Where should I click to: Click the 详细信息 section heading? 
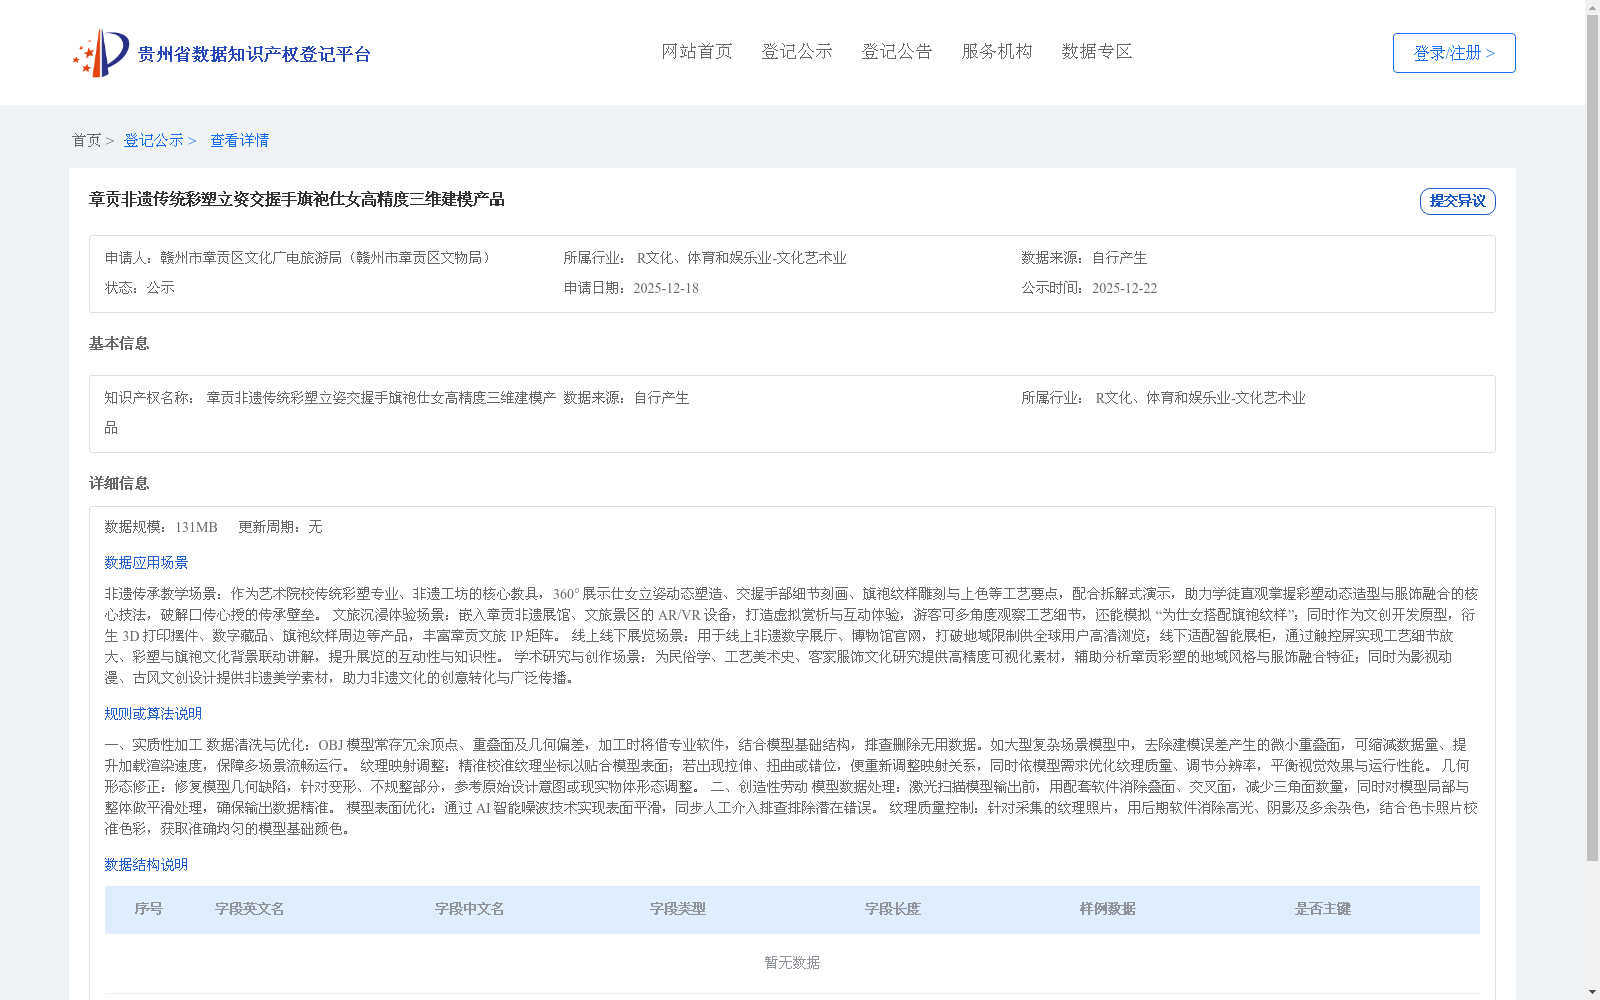(x=119, y=484)
